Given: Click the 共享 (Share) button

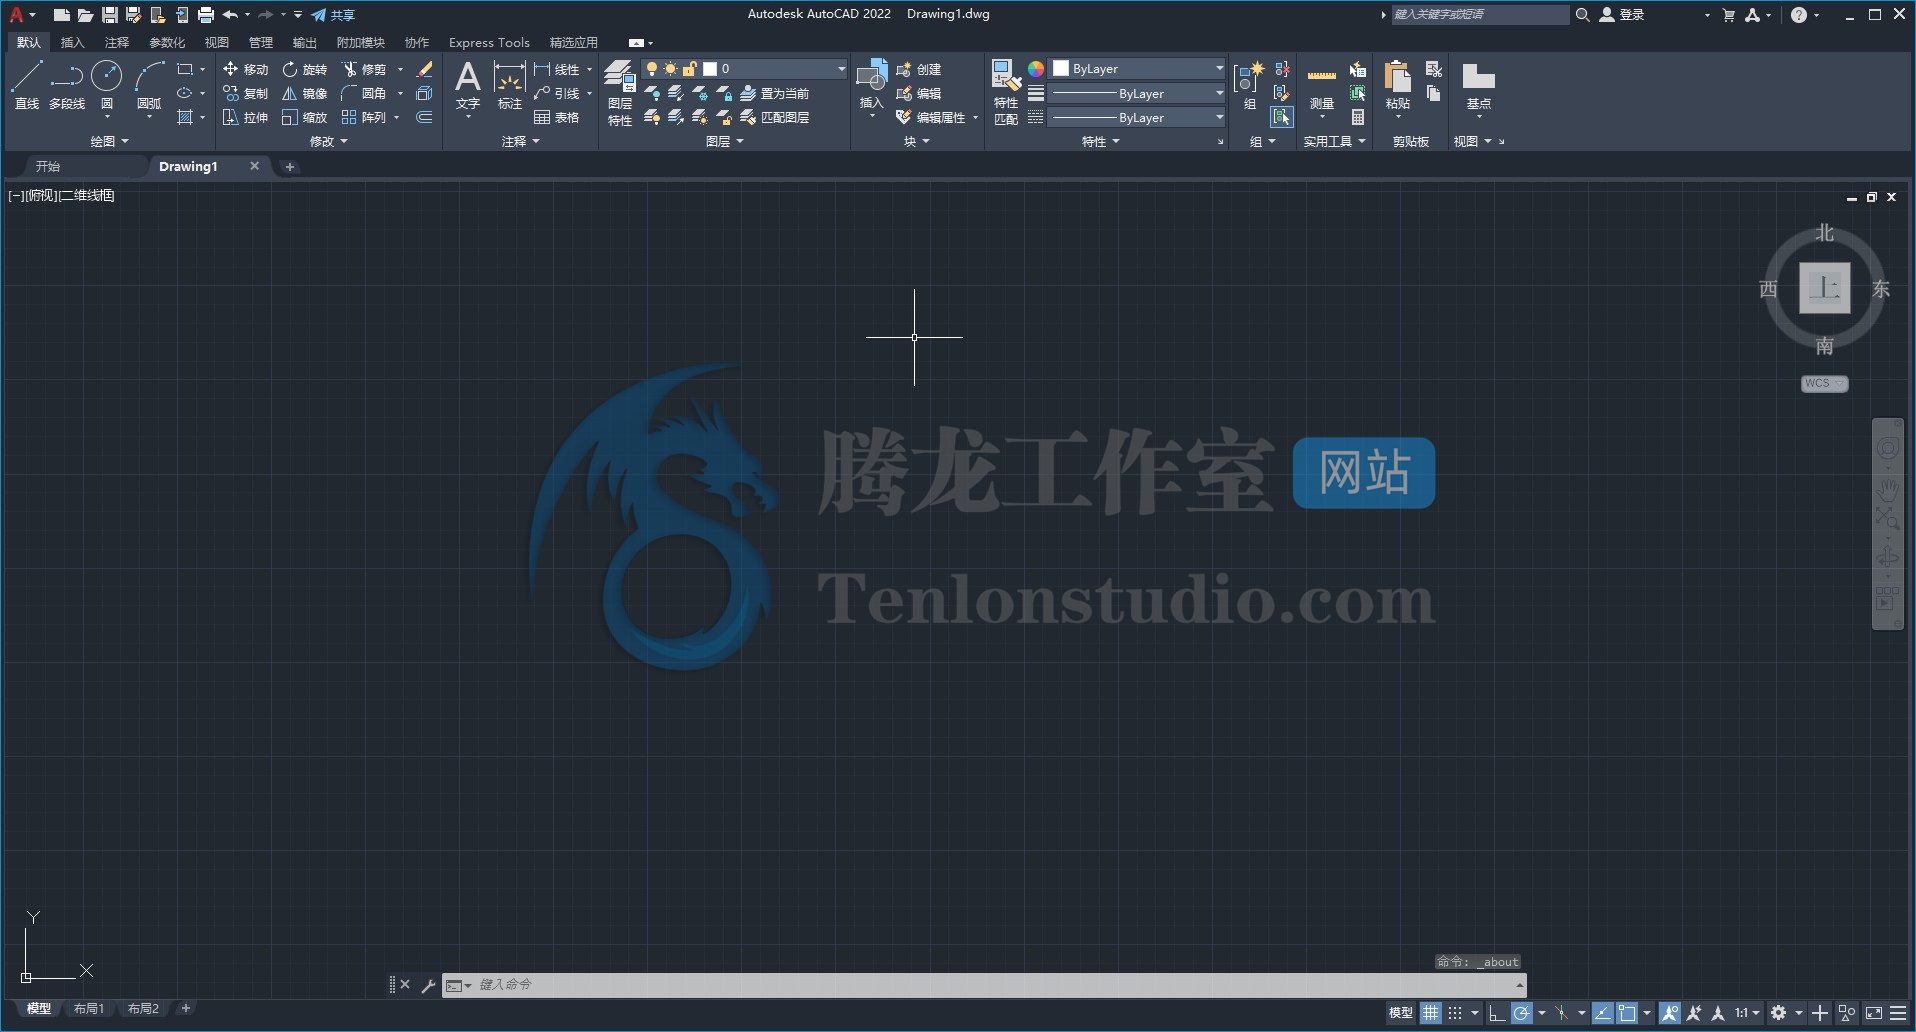Looking at the screenshot, I should pyautogui.click(x=333, y=15).
